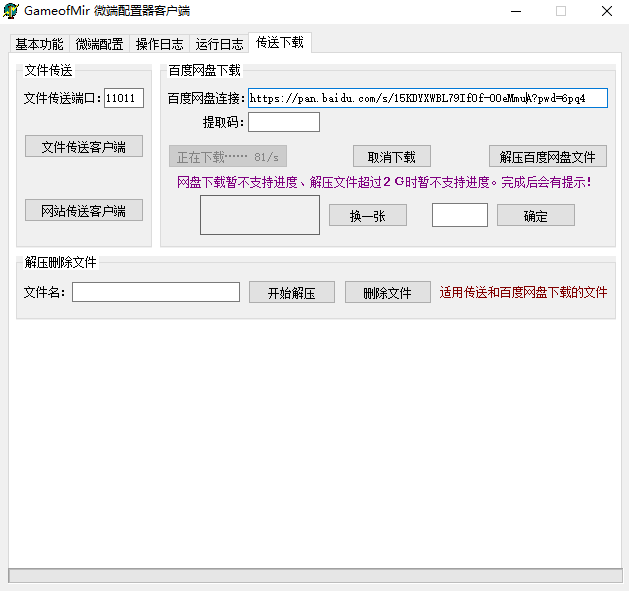Viewport: 629px width, 591px height.
Task: Click the 取消下载 button
Action: point(391,157)
